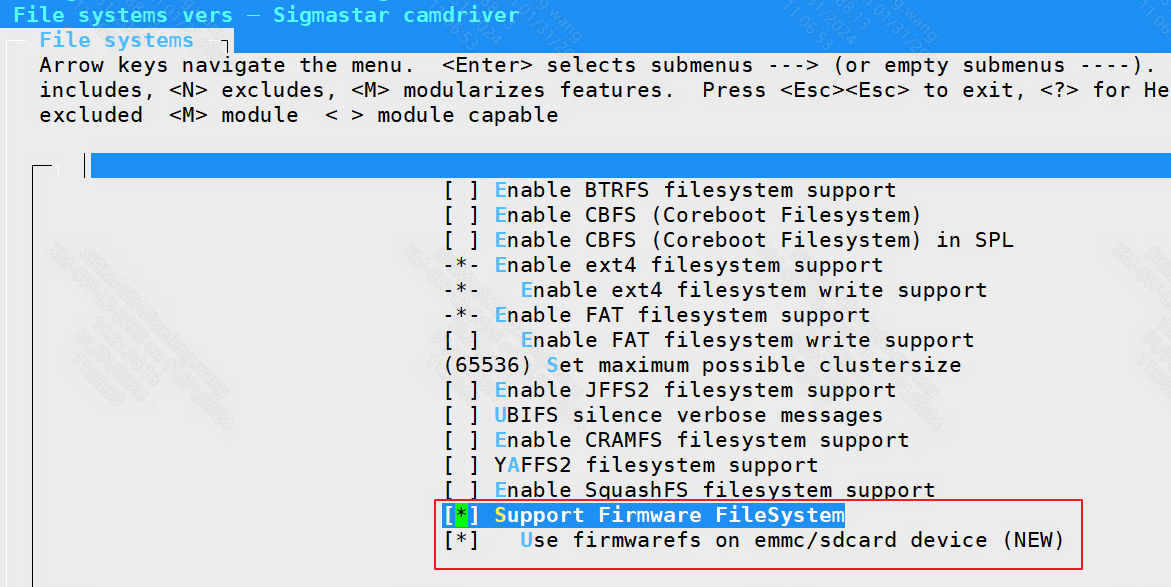Enable CBFS (Coreboot Filesystem) checkbox
This screenshot has width=1171, height=587.
pyautogui.click(x=461, y=215)
